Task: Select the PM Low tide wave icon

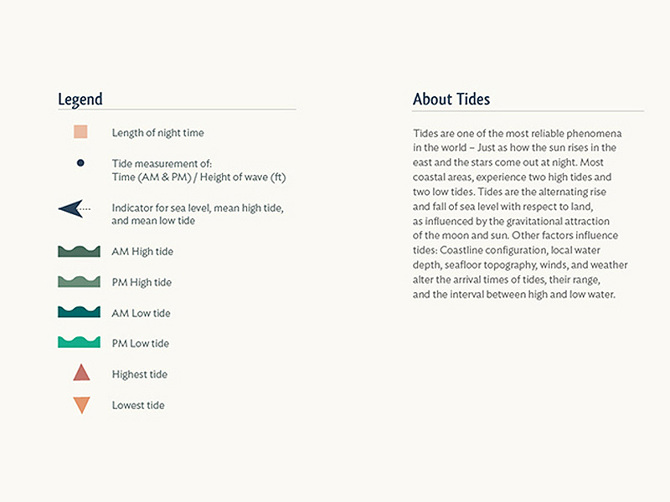Action: point(80,343)
